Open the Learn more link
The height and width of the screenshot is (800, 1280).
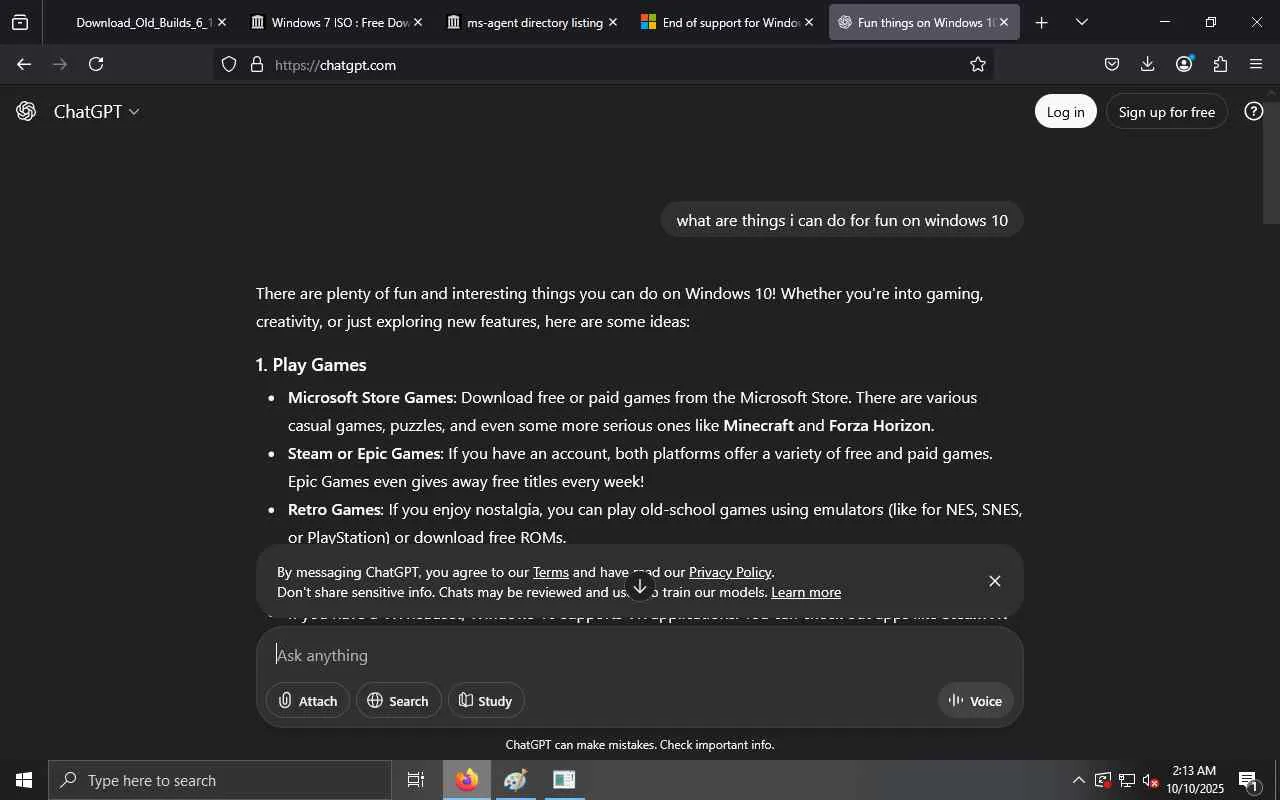pos(806,593)
